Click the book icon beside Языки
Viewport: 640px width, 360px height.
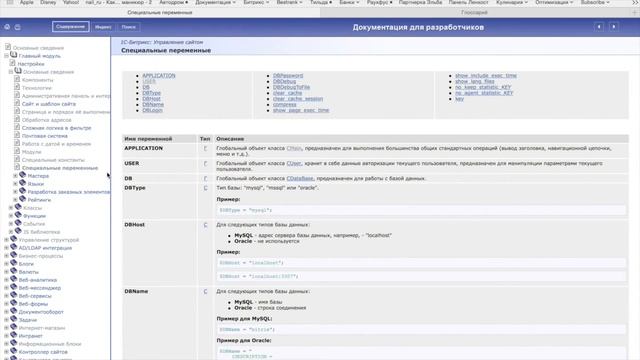coord(22,183)
